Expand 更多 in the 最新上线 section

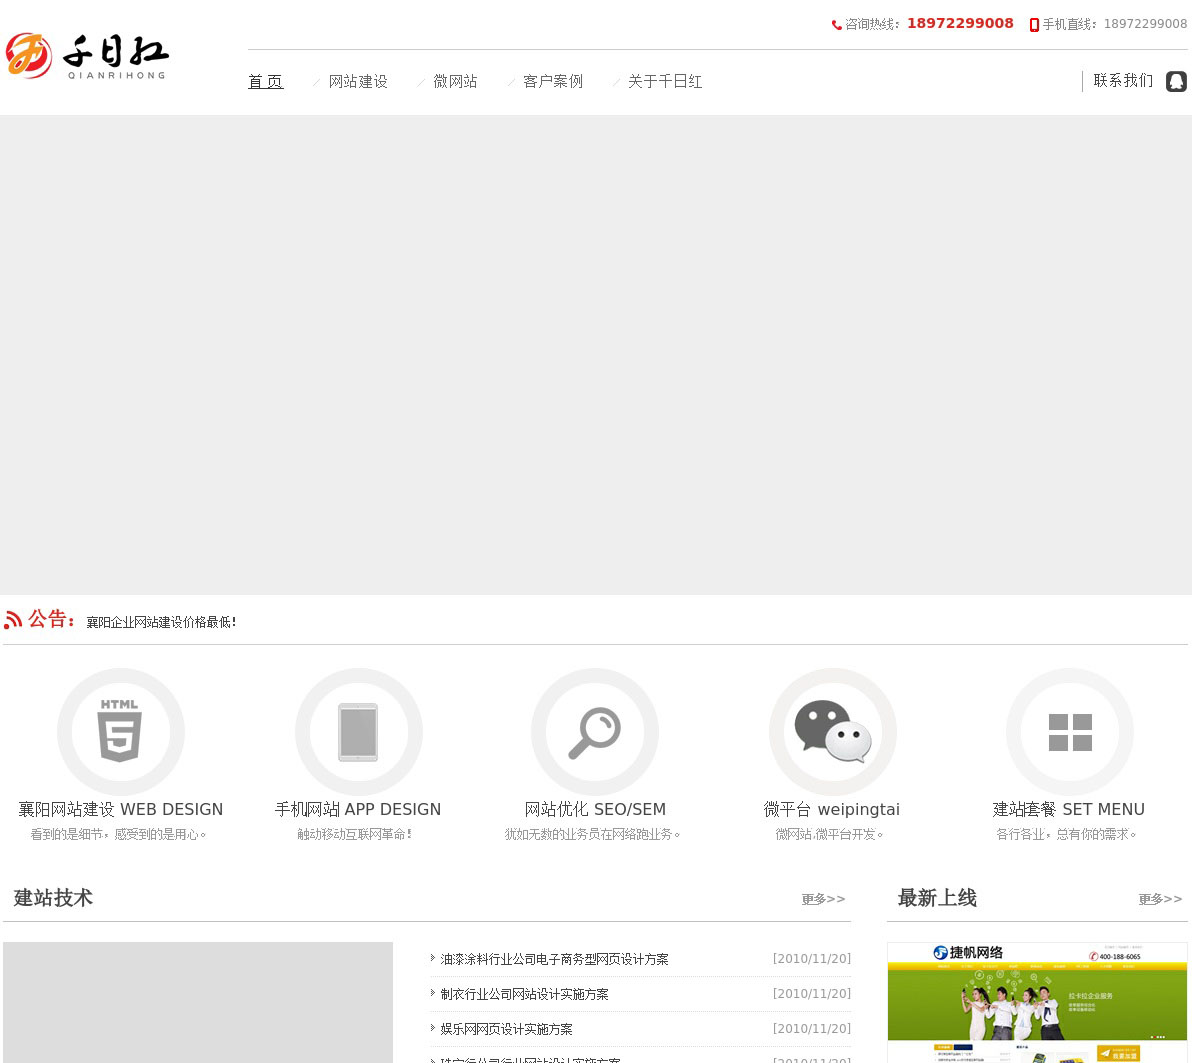[1160, 899]
